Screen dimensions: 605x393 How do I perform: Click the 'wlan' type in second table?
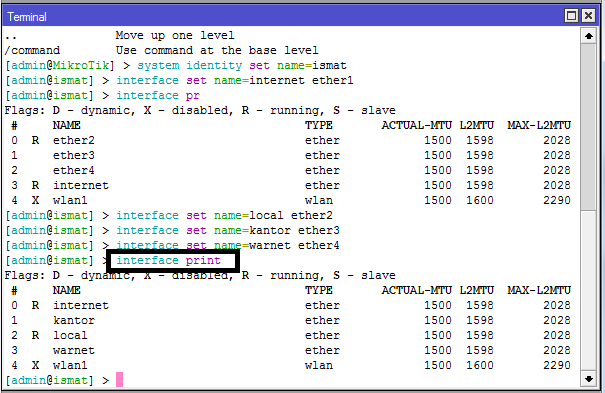click(x=319, y=366)
